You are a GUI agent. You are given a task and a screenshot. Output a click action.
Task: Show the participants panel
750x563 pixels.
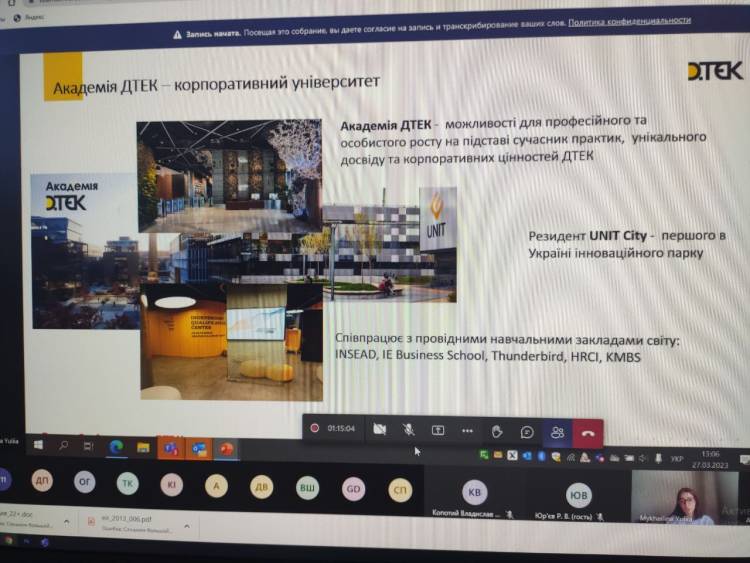pyautogui.click(x=557, y=432)
